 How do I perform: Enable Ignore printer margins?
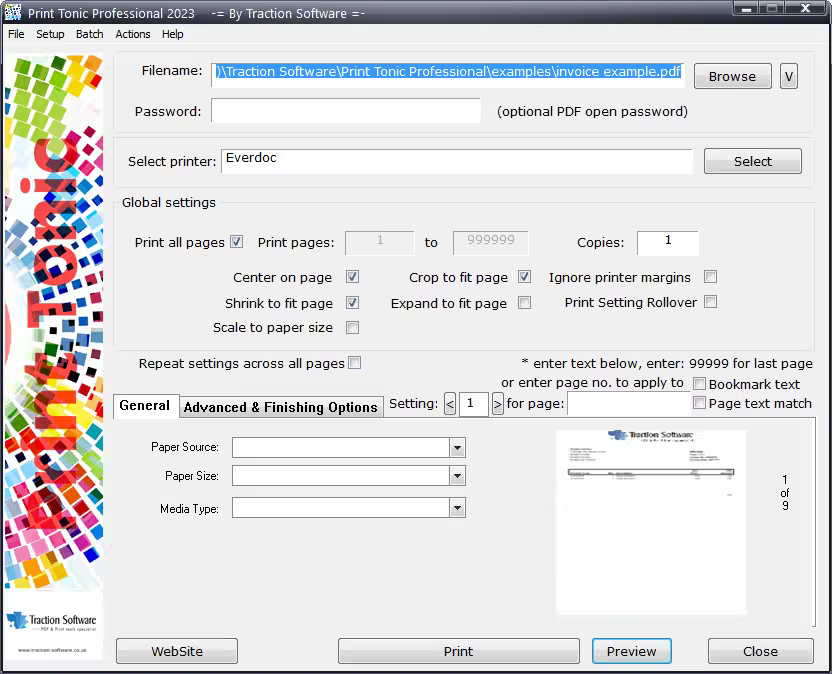pos(710,276)
